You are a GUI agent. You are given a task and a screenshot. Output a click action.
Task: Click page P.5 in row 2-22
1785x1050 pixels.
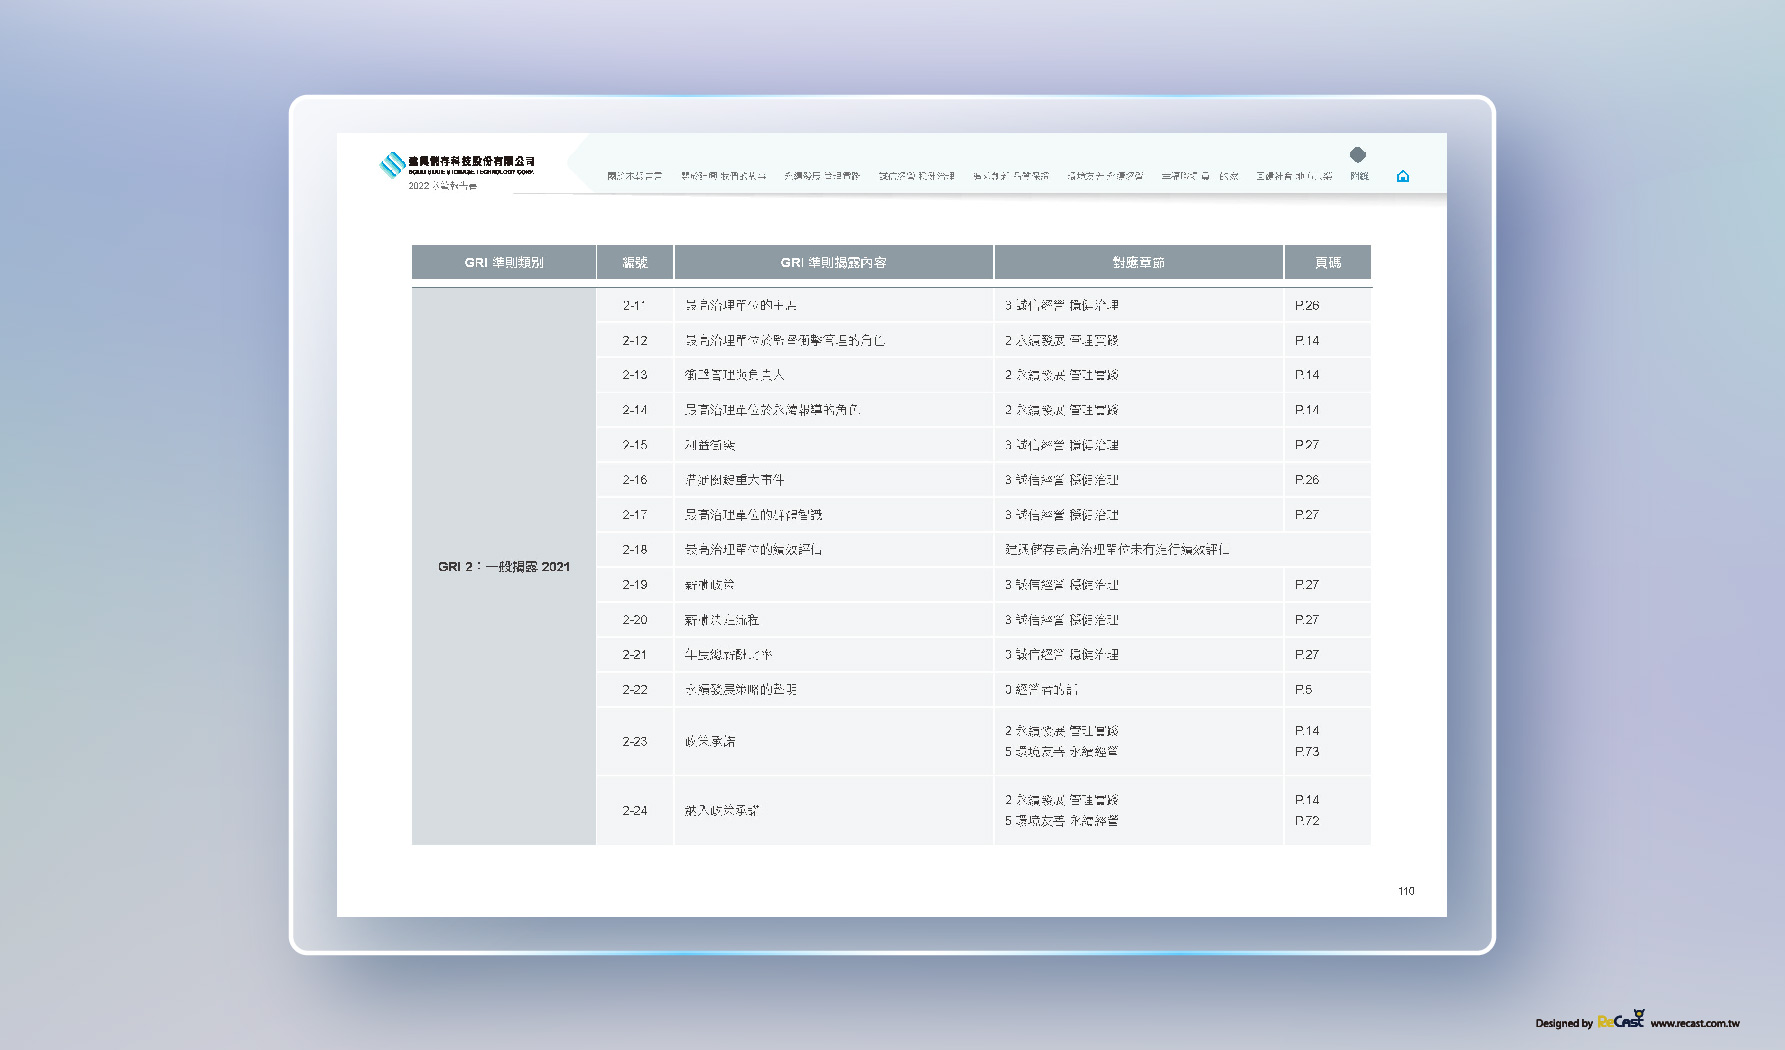[1303, 690]
